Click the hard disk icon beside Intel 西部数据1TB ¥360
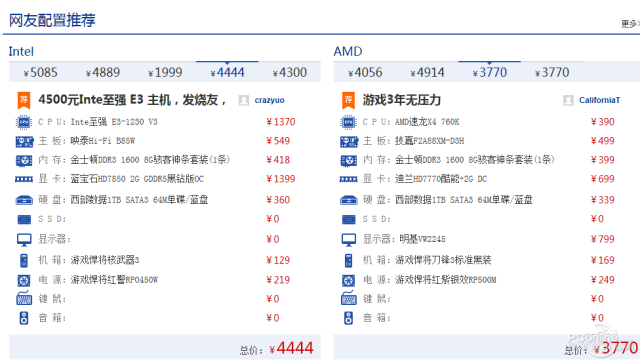The image size is (640, 364). click(24, 200)
